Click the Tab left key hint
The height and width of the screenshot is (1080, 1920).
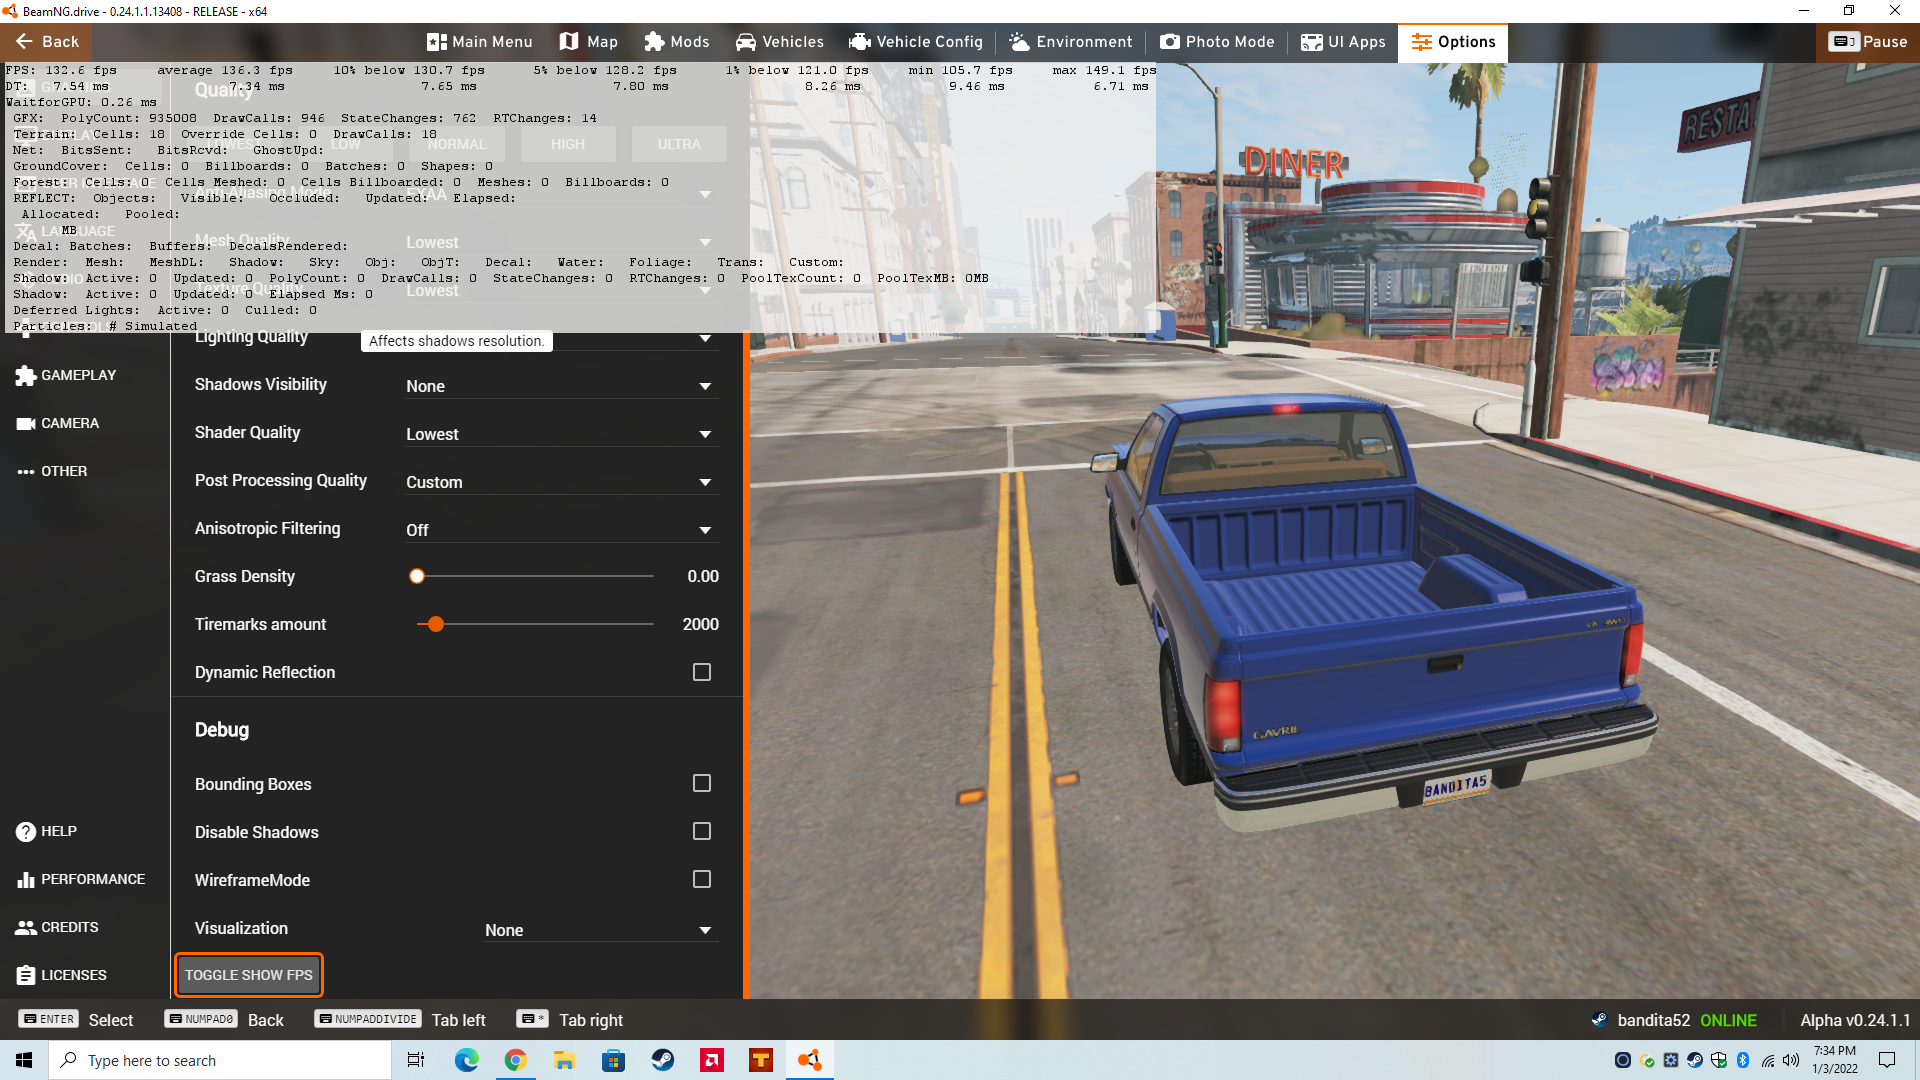point(400,1020)
